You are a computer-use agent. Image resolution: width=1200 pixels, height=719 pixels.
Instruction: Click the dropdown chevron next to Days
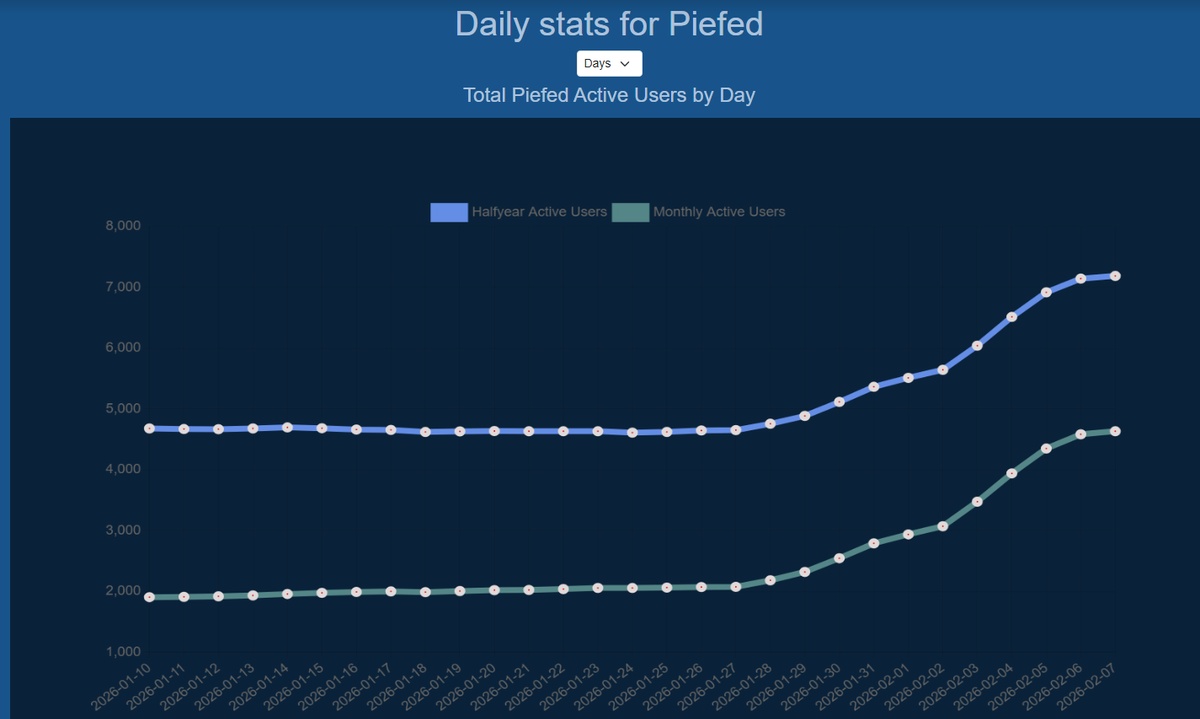coord(626,64)
